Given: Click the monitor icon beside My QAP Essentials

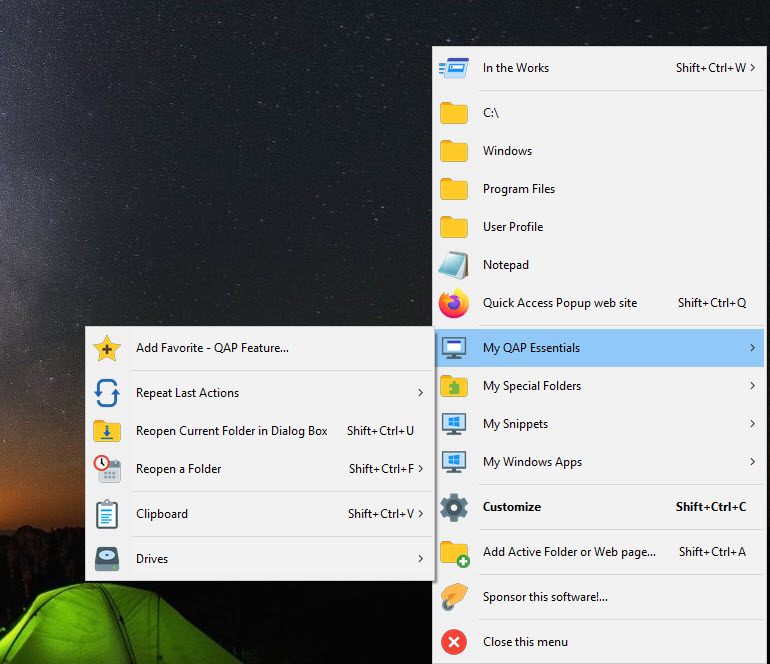Looking at the screenshot, I should (453, 348).
